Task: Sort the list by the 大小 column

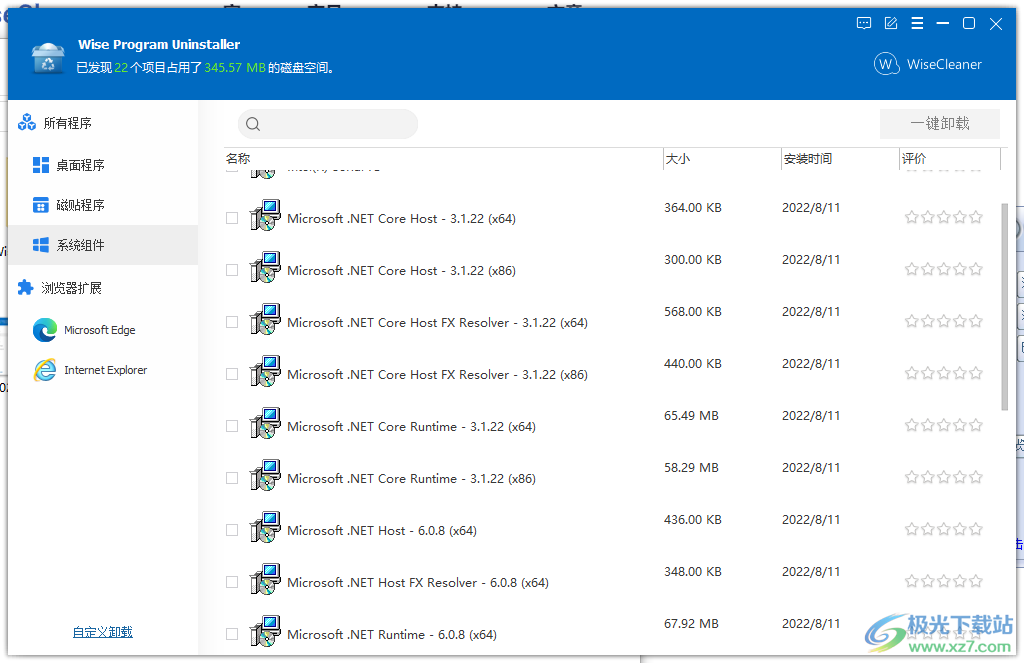Action: coord(676,158)
